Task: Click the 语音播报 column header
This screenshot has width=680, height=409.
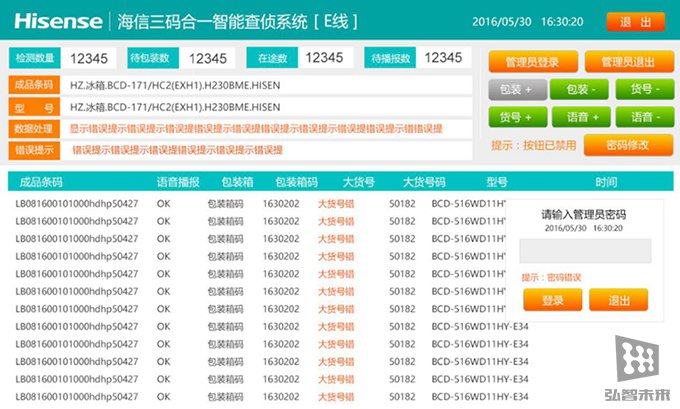Action: coord(178,182)
